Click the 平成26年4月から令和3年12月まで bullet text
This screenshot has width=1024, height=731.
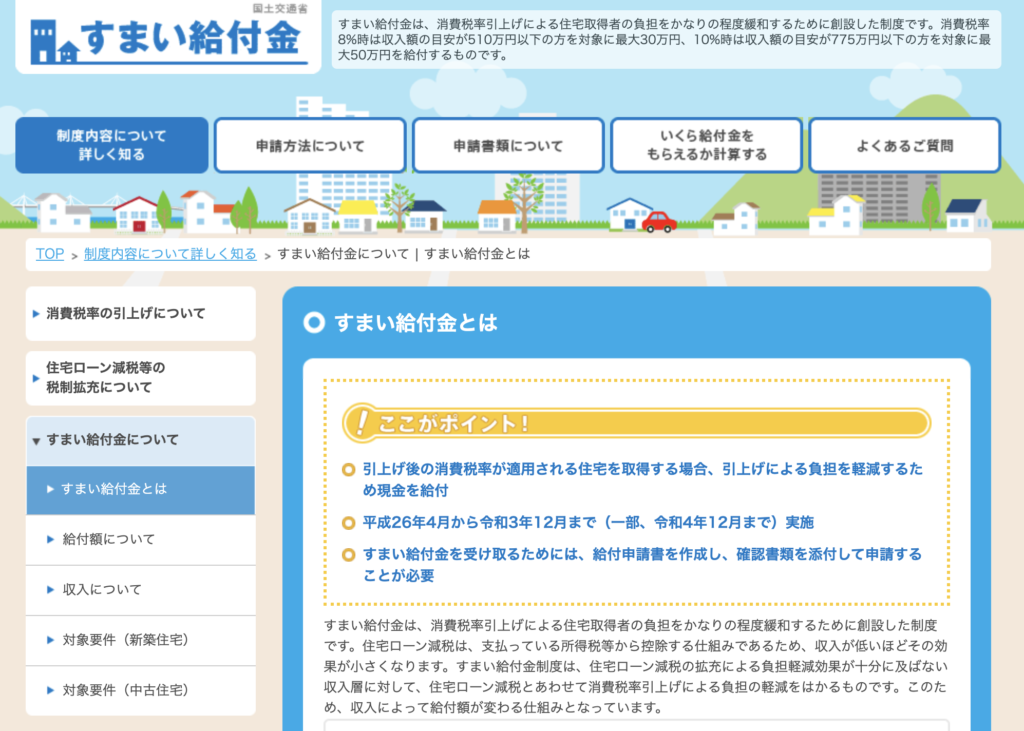(588, 523)
